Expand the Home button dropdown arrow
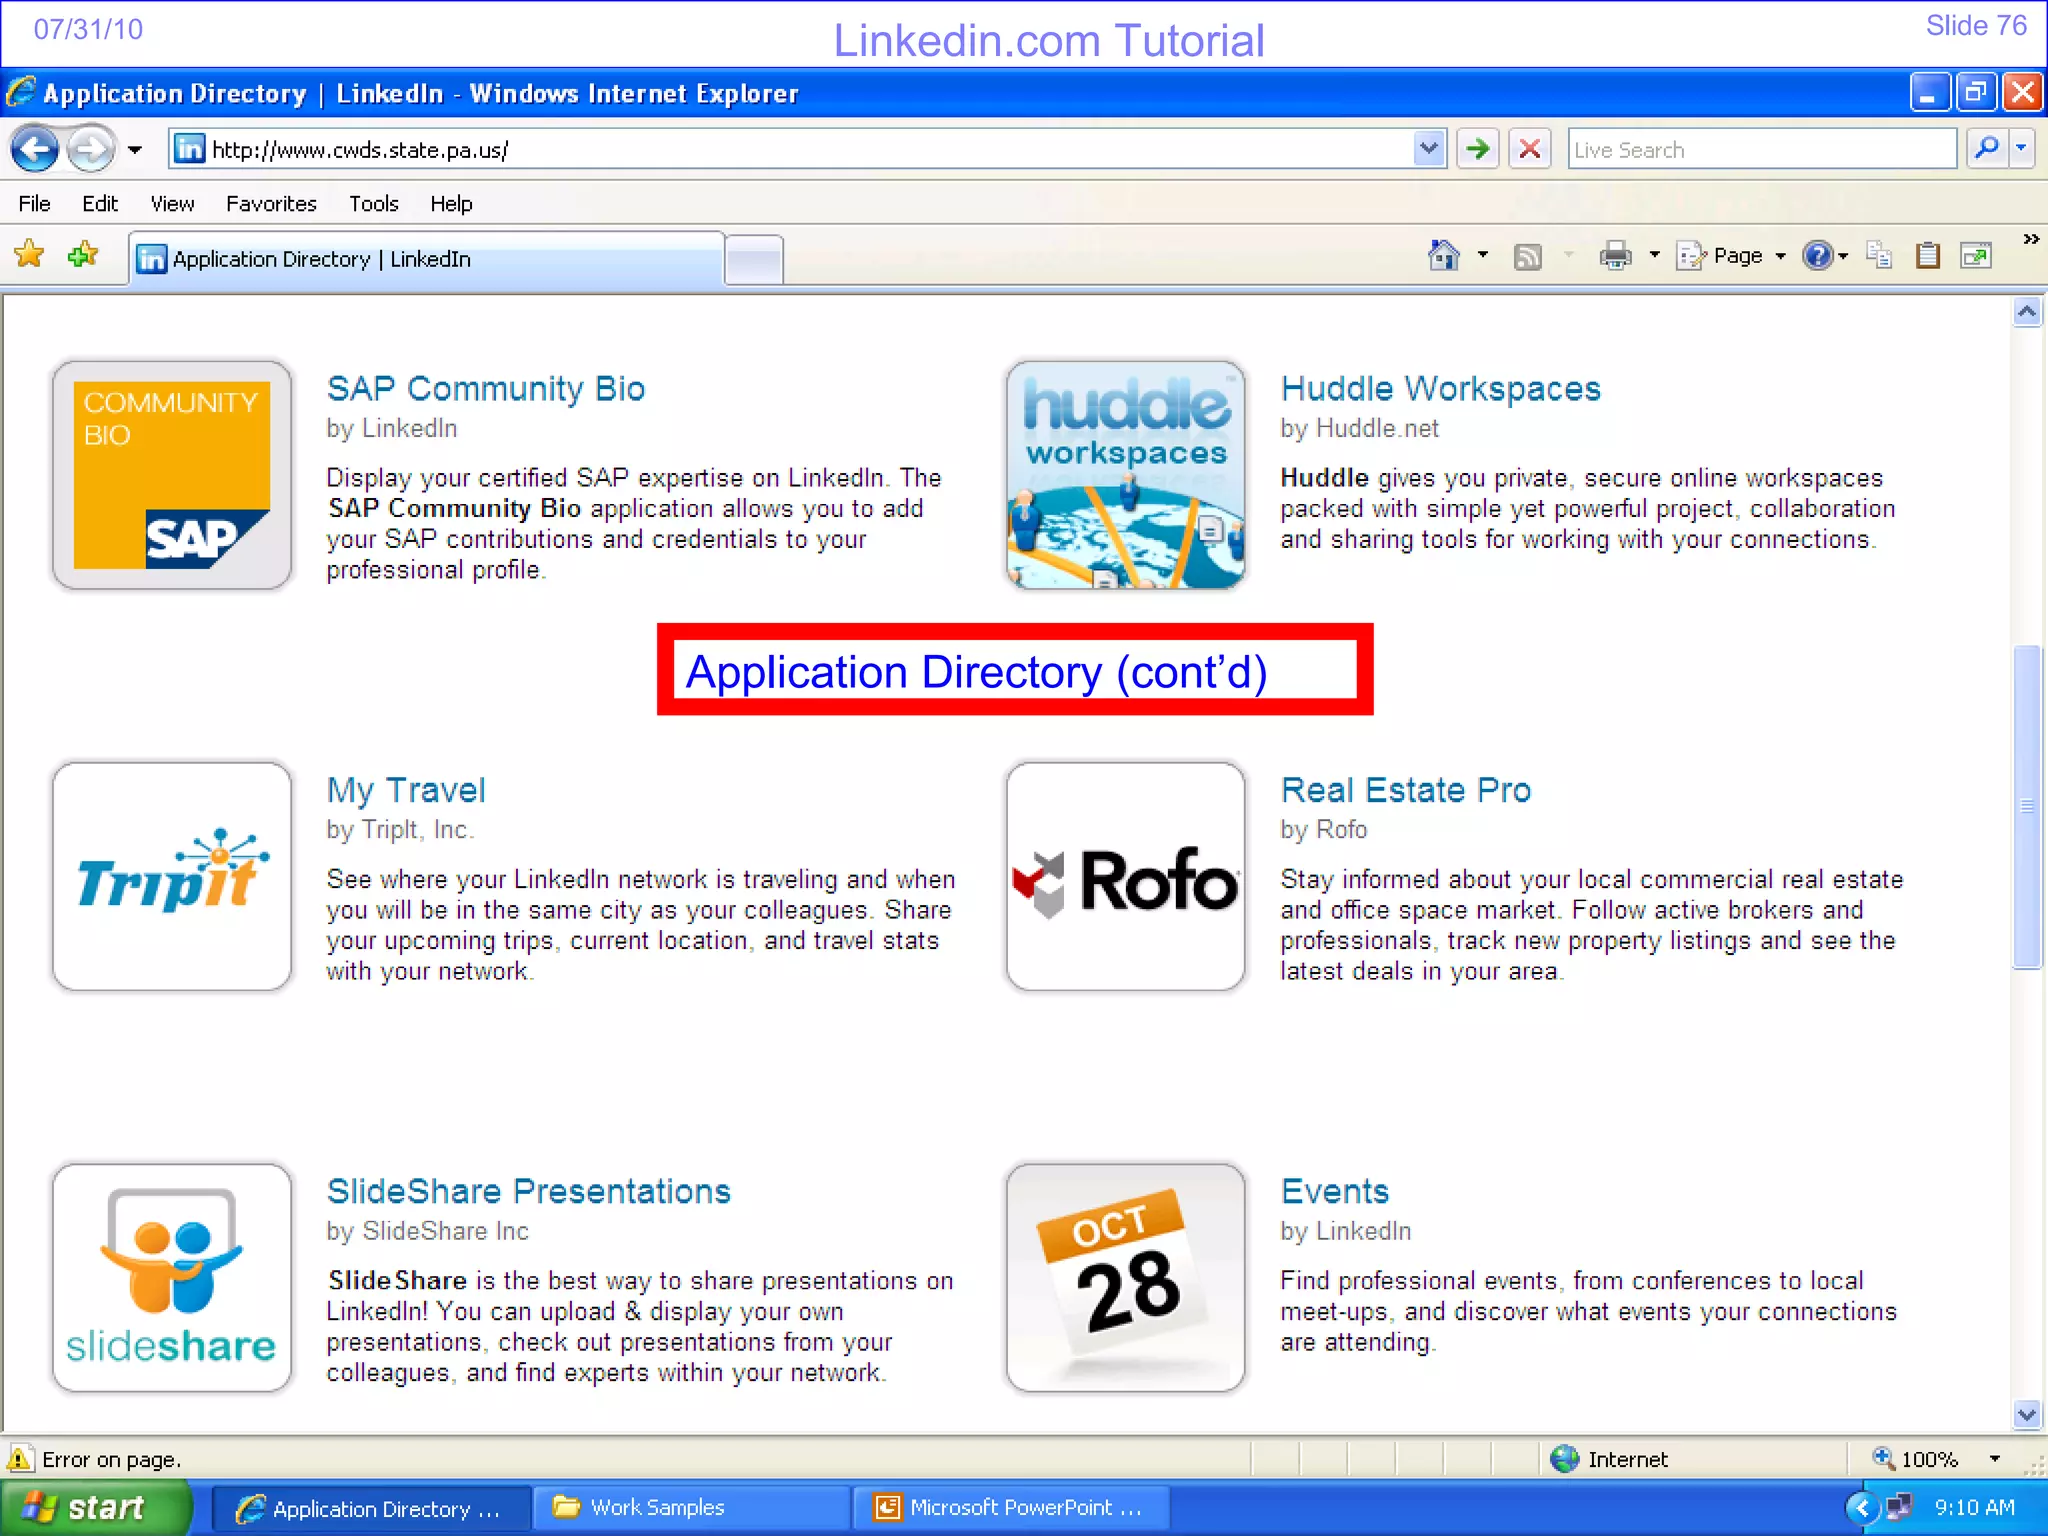The image size is (2048, 1536). pos(1483,256)
